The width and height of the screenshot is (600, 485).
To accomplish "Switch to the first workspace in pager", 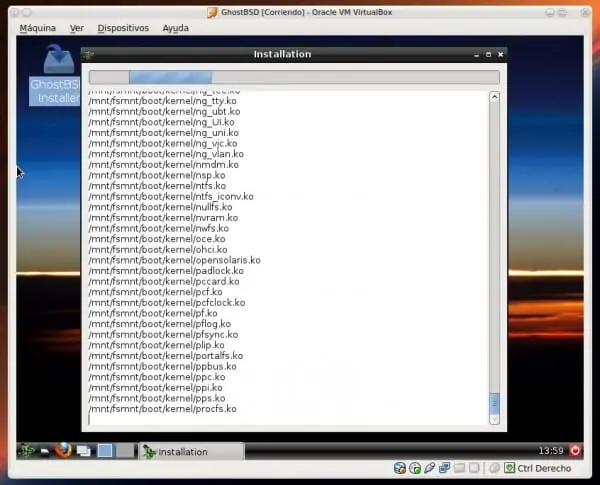I will click(105, 451).
